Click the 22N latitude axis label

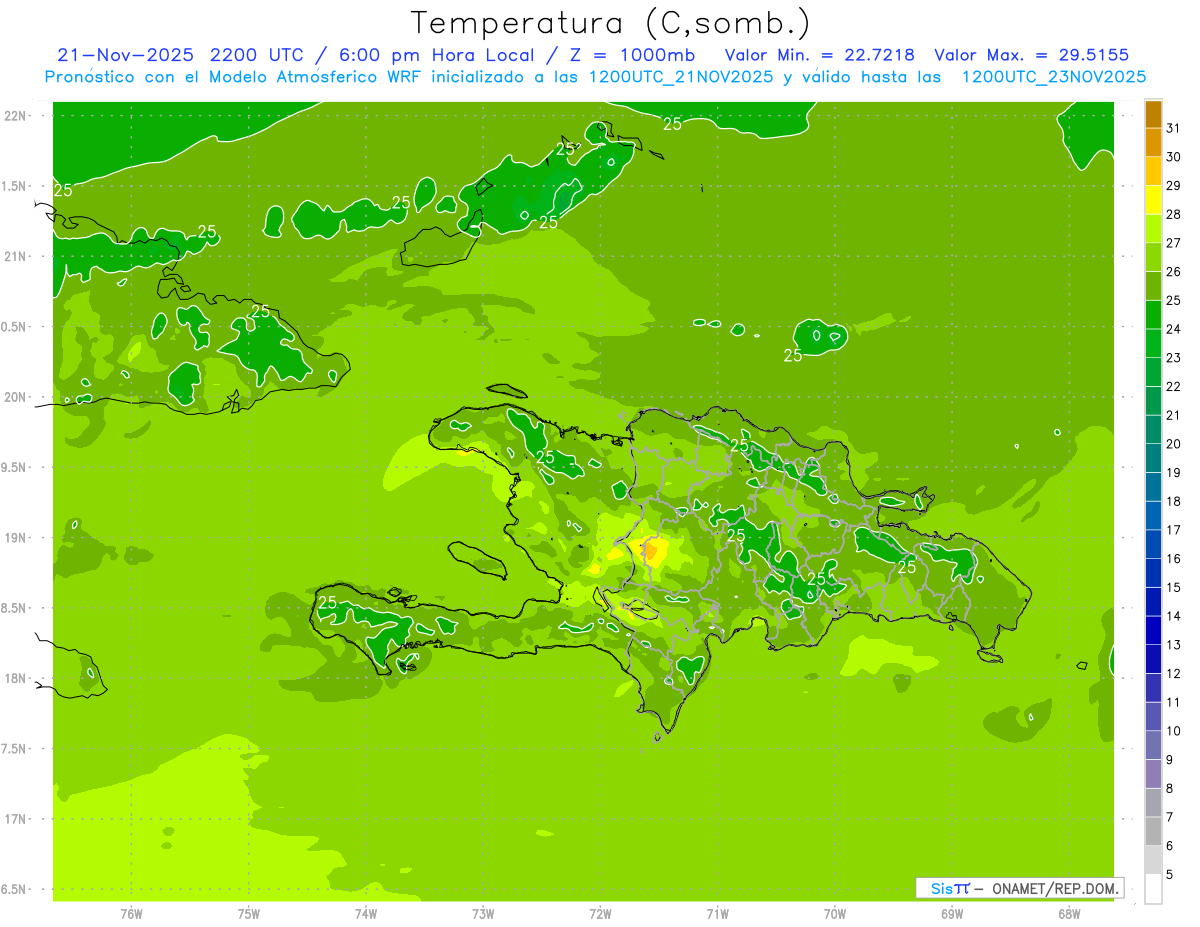15,115
